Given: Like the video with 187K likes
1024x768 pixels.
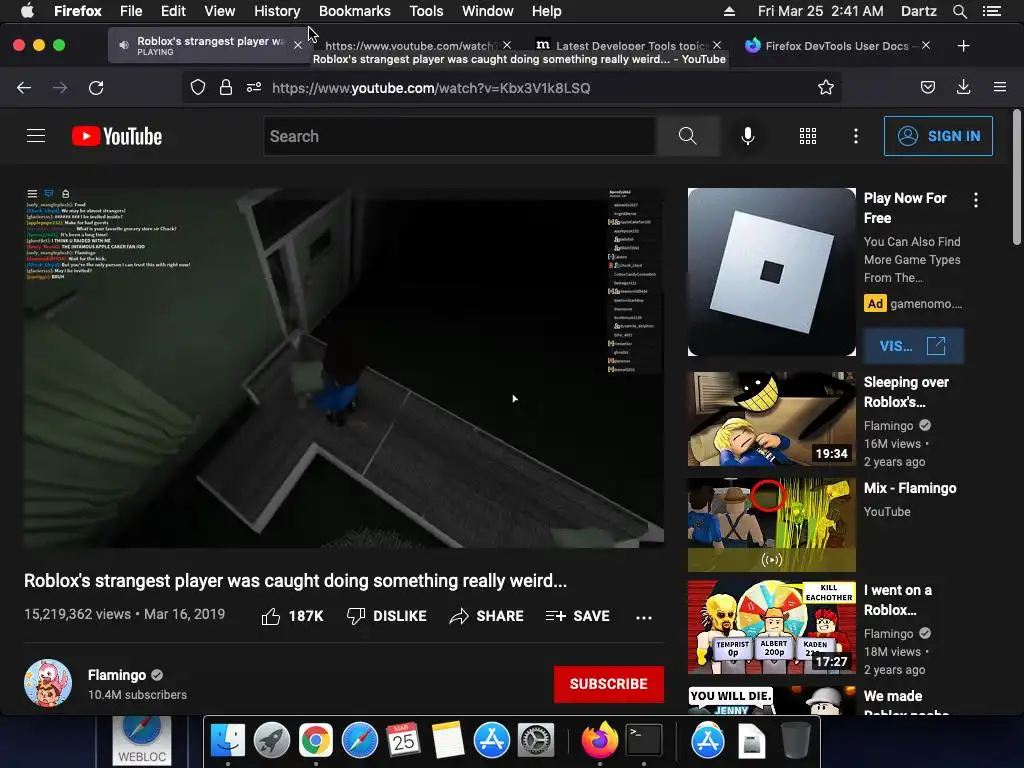Looking at the screenshot, I should coord(292,616).
